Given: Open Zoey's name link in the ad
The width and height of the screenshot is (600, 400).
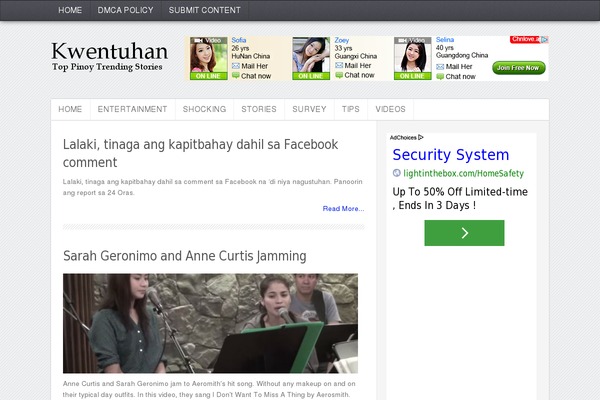Looking at the screenshot, I should [342, 40].
